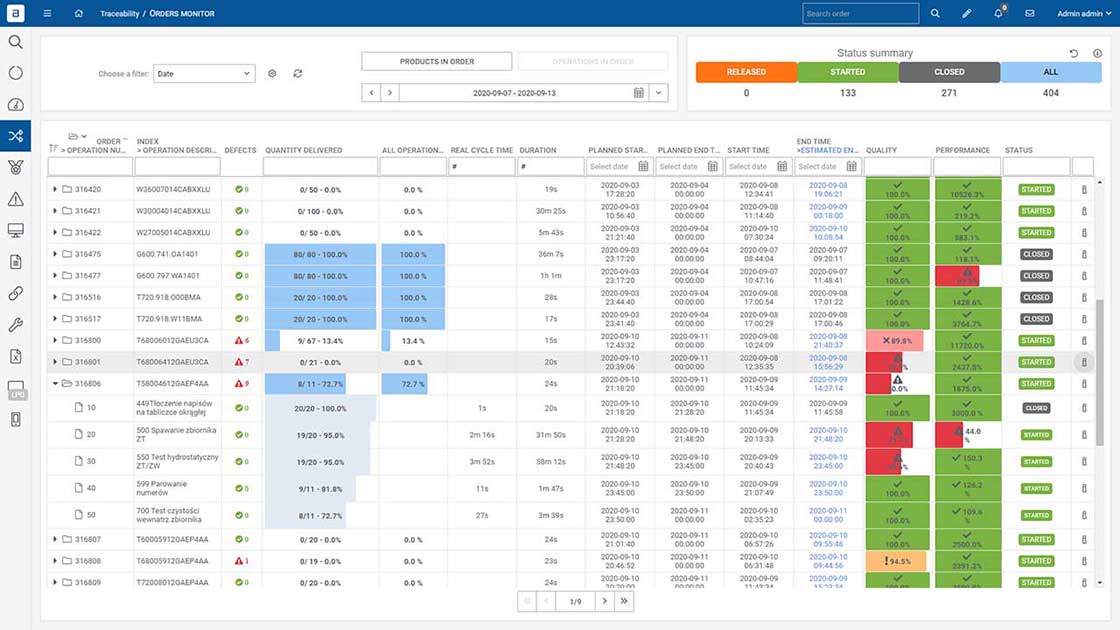Viewport: 1120px width, 630px height.
Task: Click quantity progress bar 9/67 - 13.4%
Action: (320, 341)
